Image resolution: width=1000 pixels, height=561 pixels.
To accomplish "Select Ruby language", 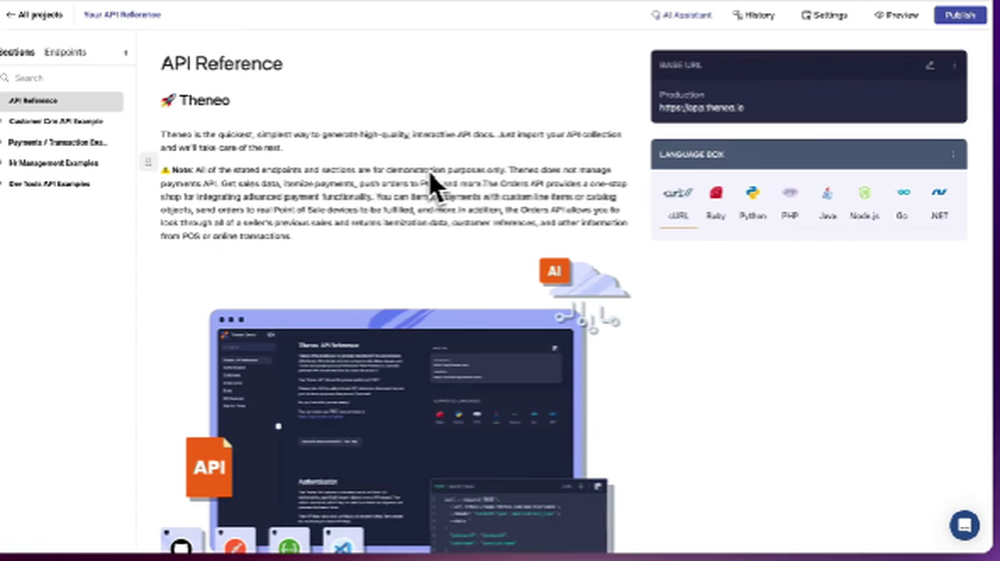I will 716,203.
